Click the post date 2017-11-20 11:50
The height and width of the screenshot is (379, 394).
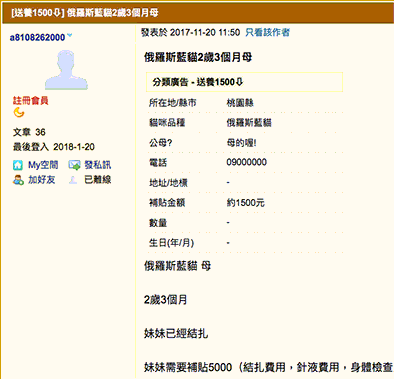coord(205,32)
